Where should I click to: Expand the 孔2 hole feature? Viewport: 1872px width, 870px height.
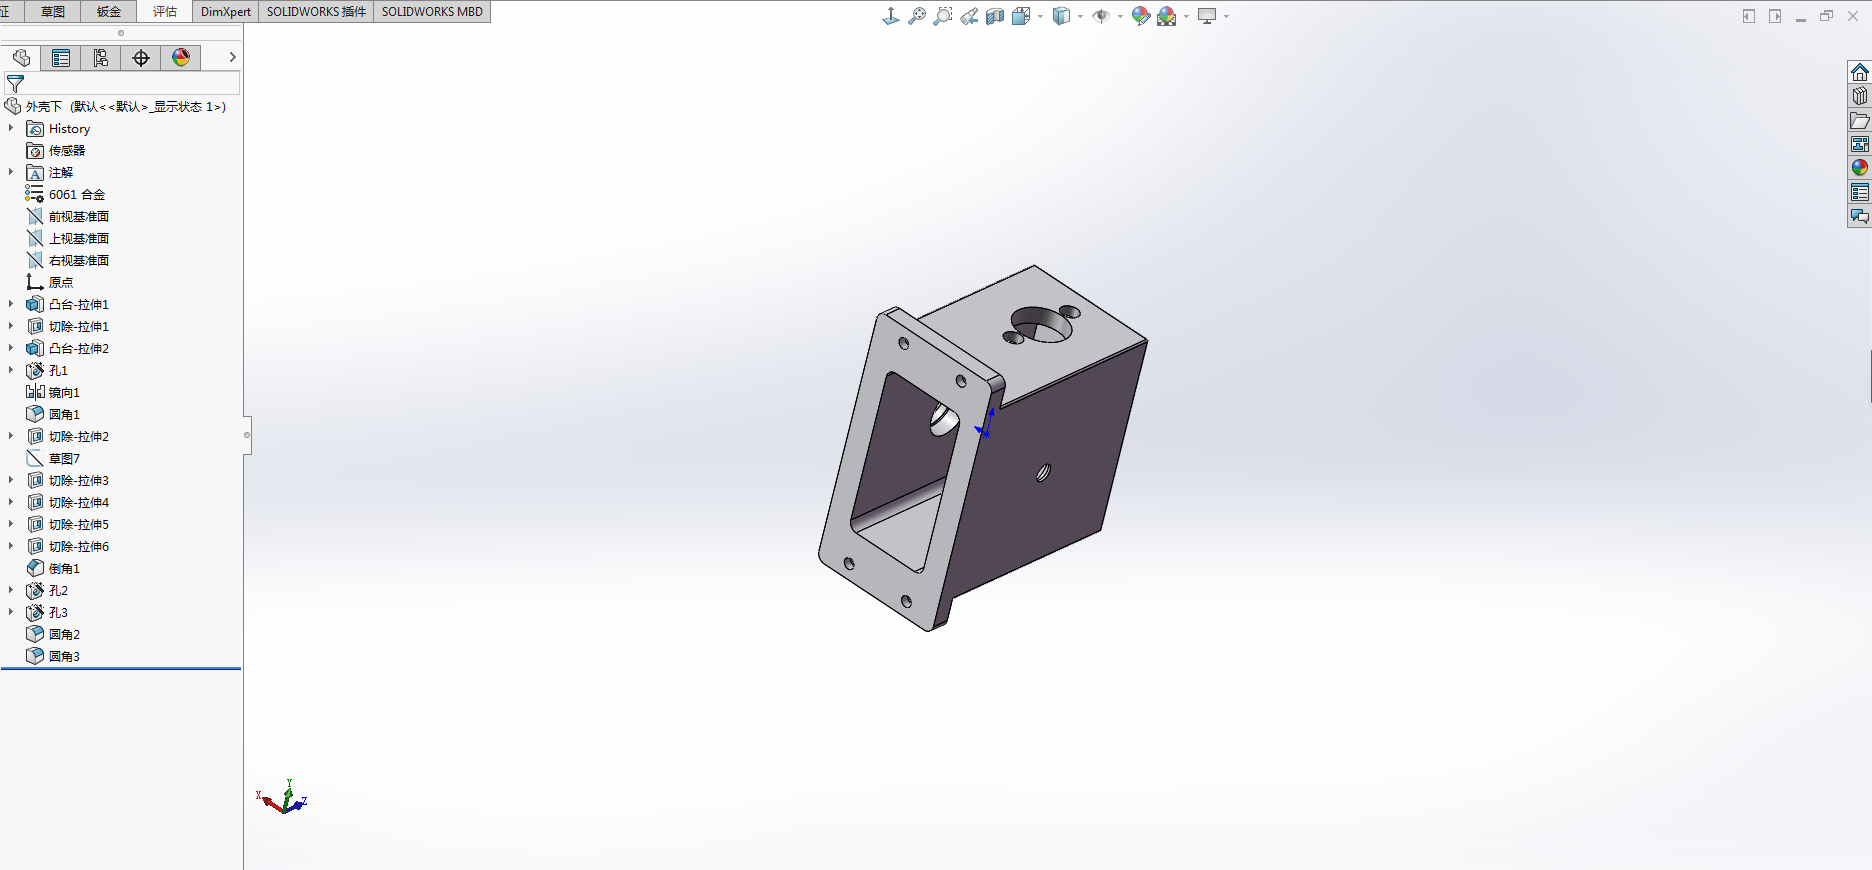(11, 590)
